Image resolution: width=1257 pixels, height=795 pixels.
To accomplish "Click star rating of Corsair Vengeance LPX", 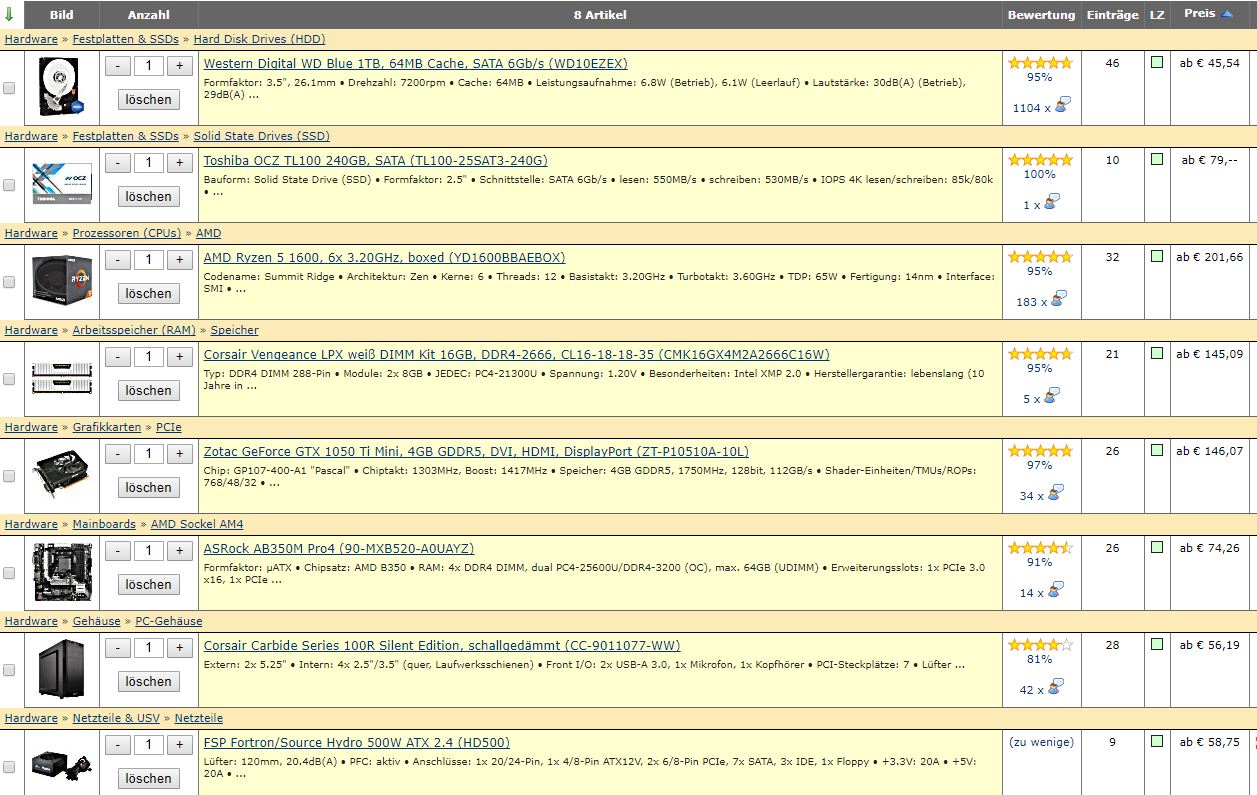I will click(x=1040, y=354).
